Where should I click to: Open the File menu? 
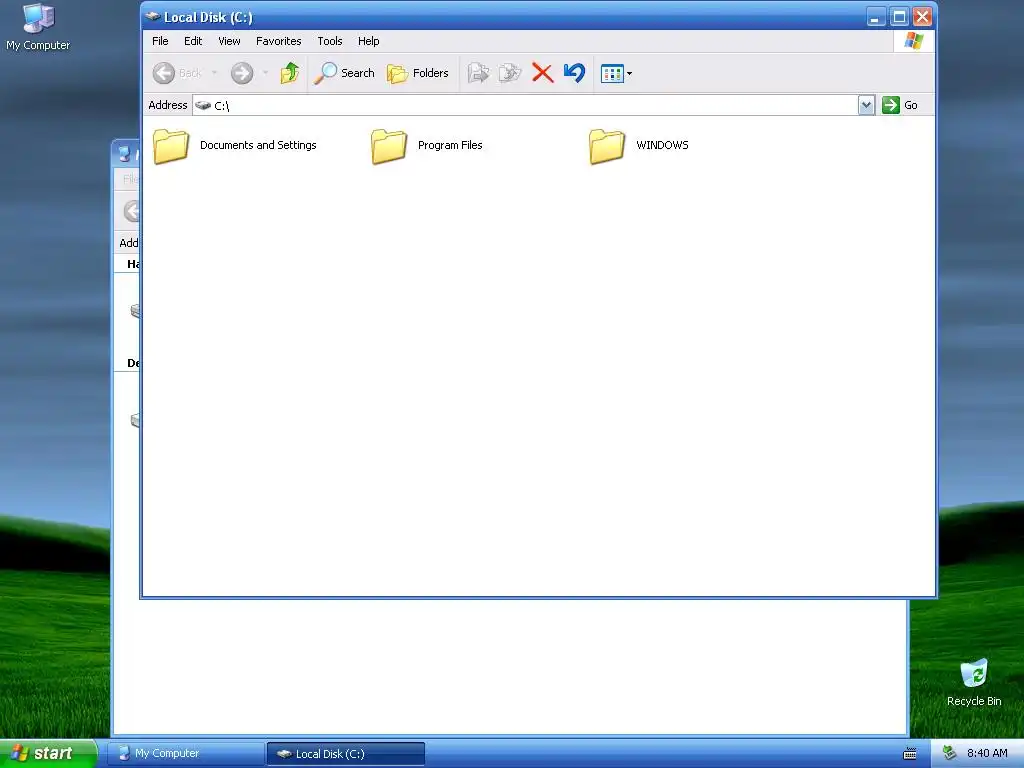(x=160, y=41)
